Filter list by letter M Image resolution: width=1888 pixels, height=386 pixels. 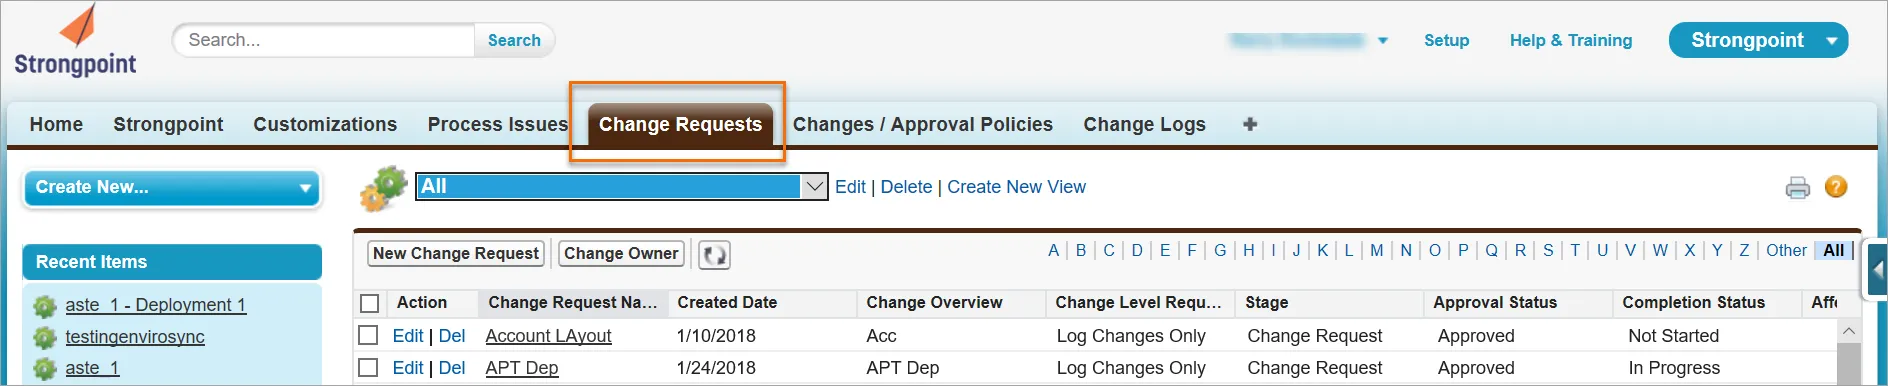coord(1376,250)
